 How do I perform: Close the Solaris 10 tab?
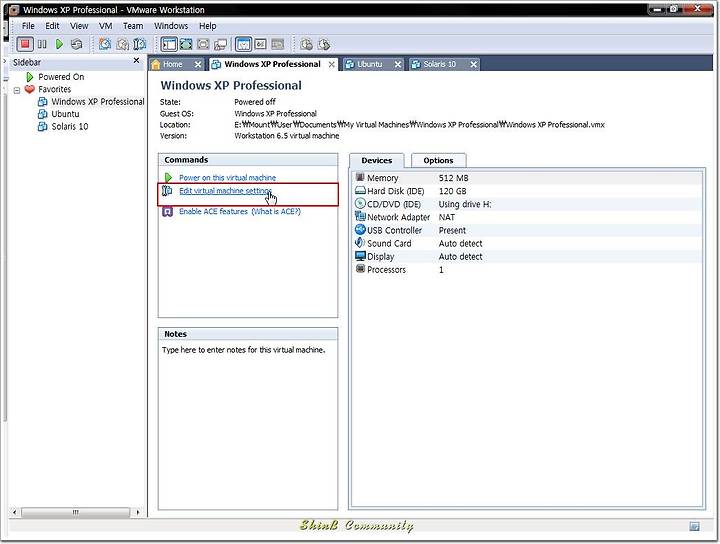[x=473, y=64]
